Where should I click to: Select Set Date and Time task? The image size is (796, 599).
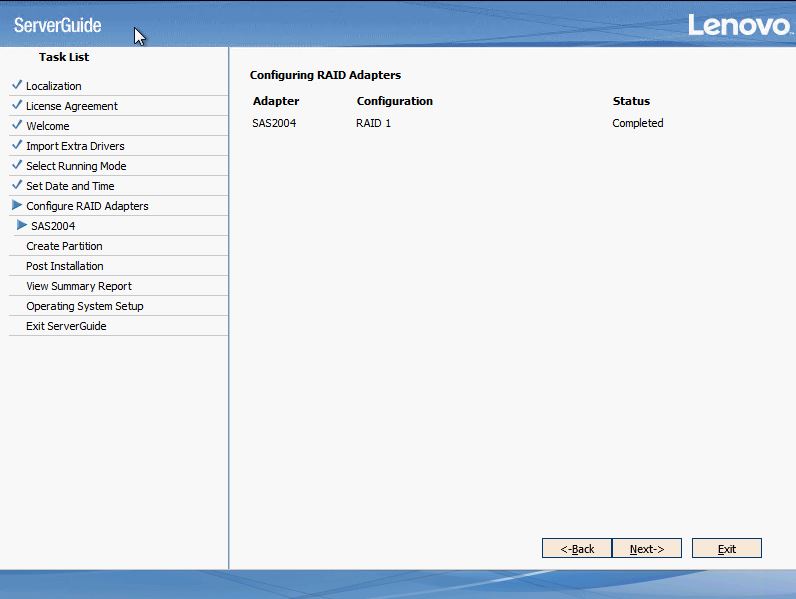click(x=70, y=186)
